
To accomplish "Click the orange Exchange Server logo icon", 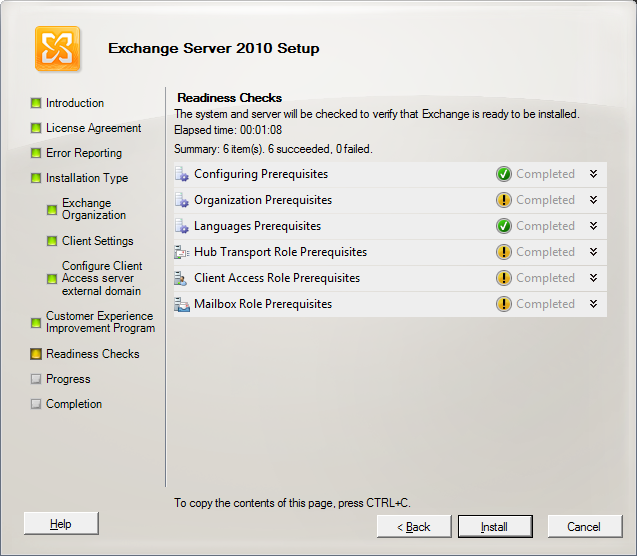I will click(x=57, y=49).
